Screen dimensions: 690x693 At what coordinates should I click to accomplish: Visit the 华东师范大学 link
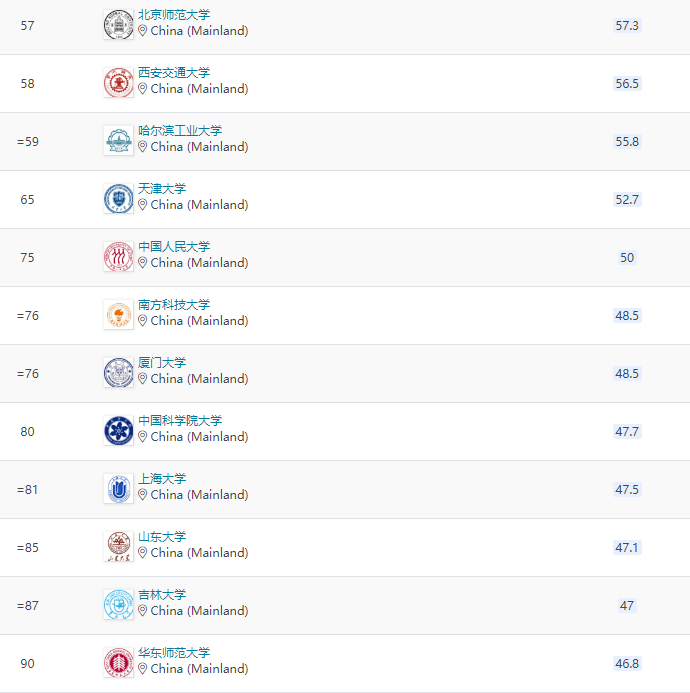click(174, 652)
